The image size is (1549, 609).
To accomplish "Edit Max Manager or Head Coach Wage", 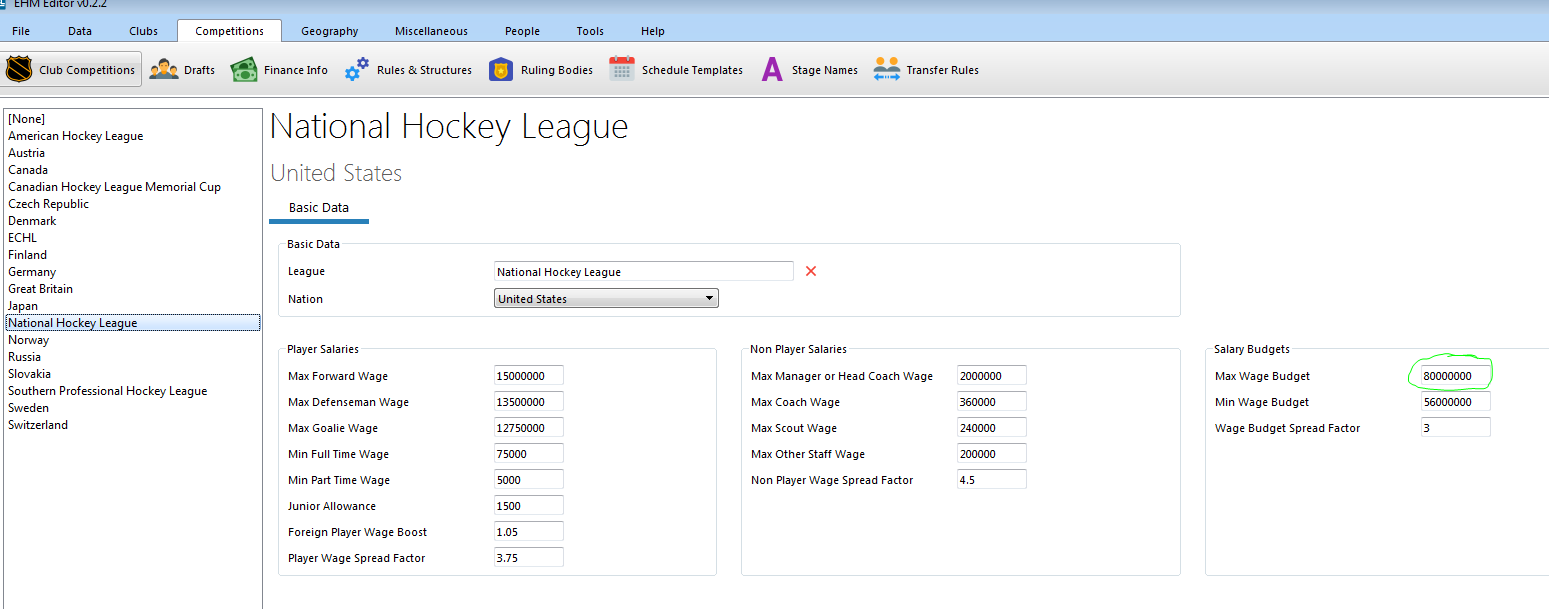I will coord(992,376).
